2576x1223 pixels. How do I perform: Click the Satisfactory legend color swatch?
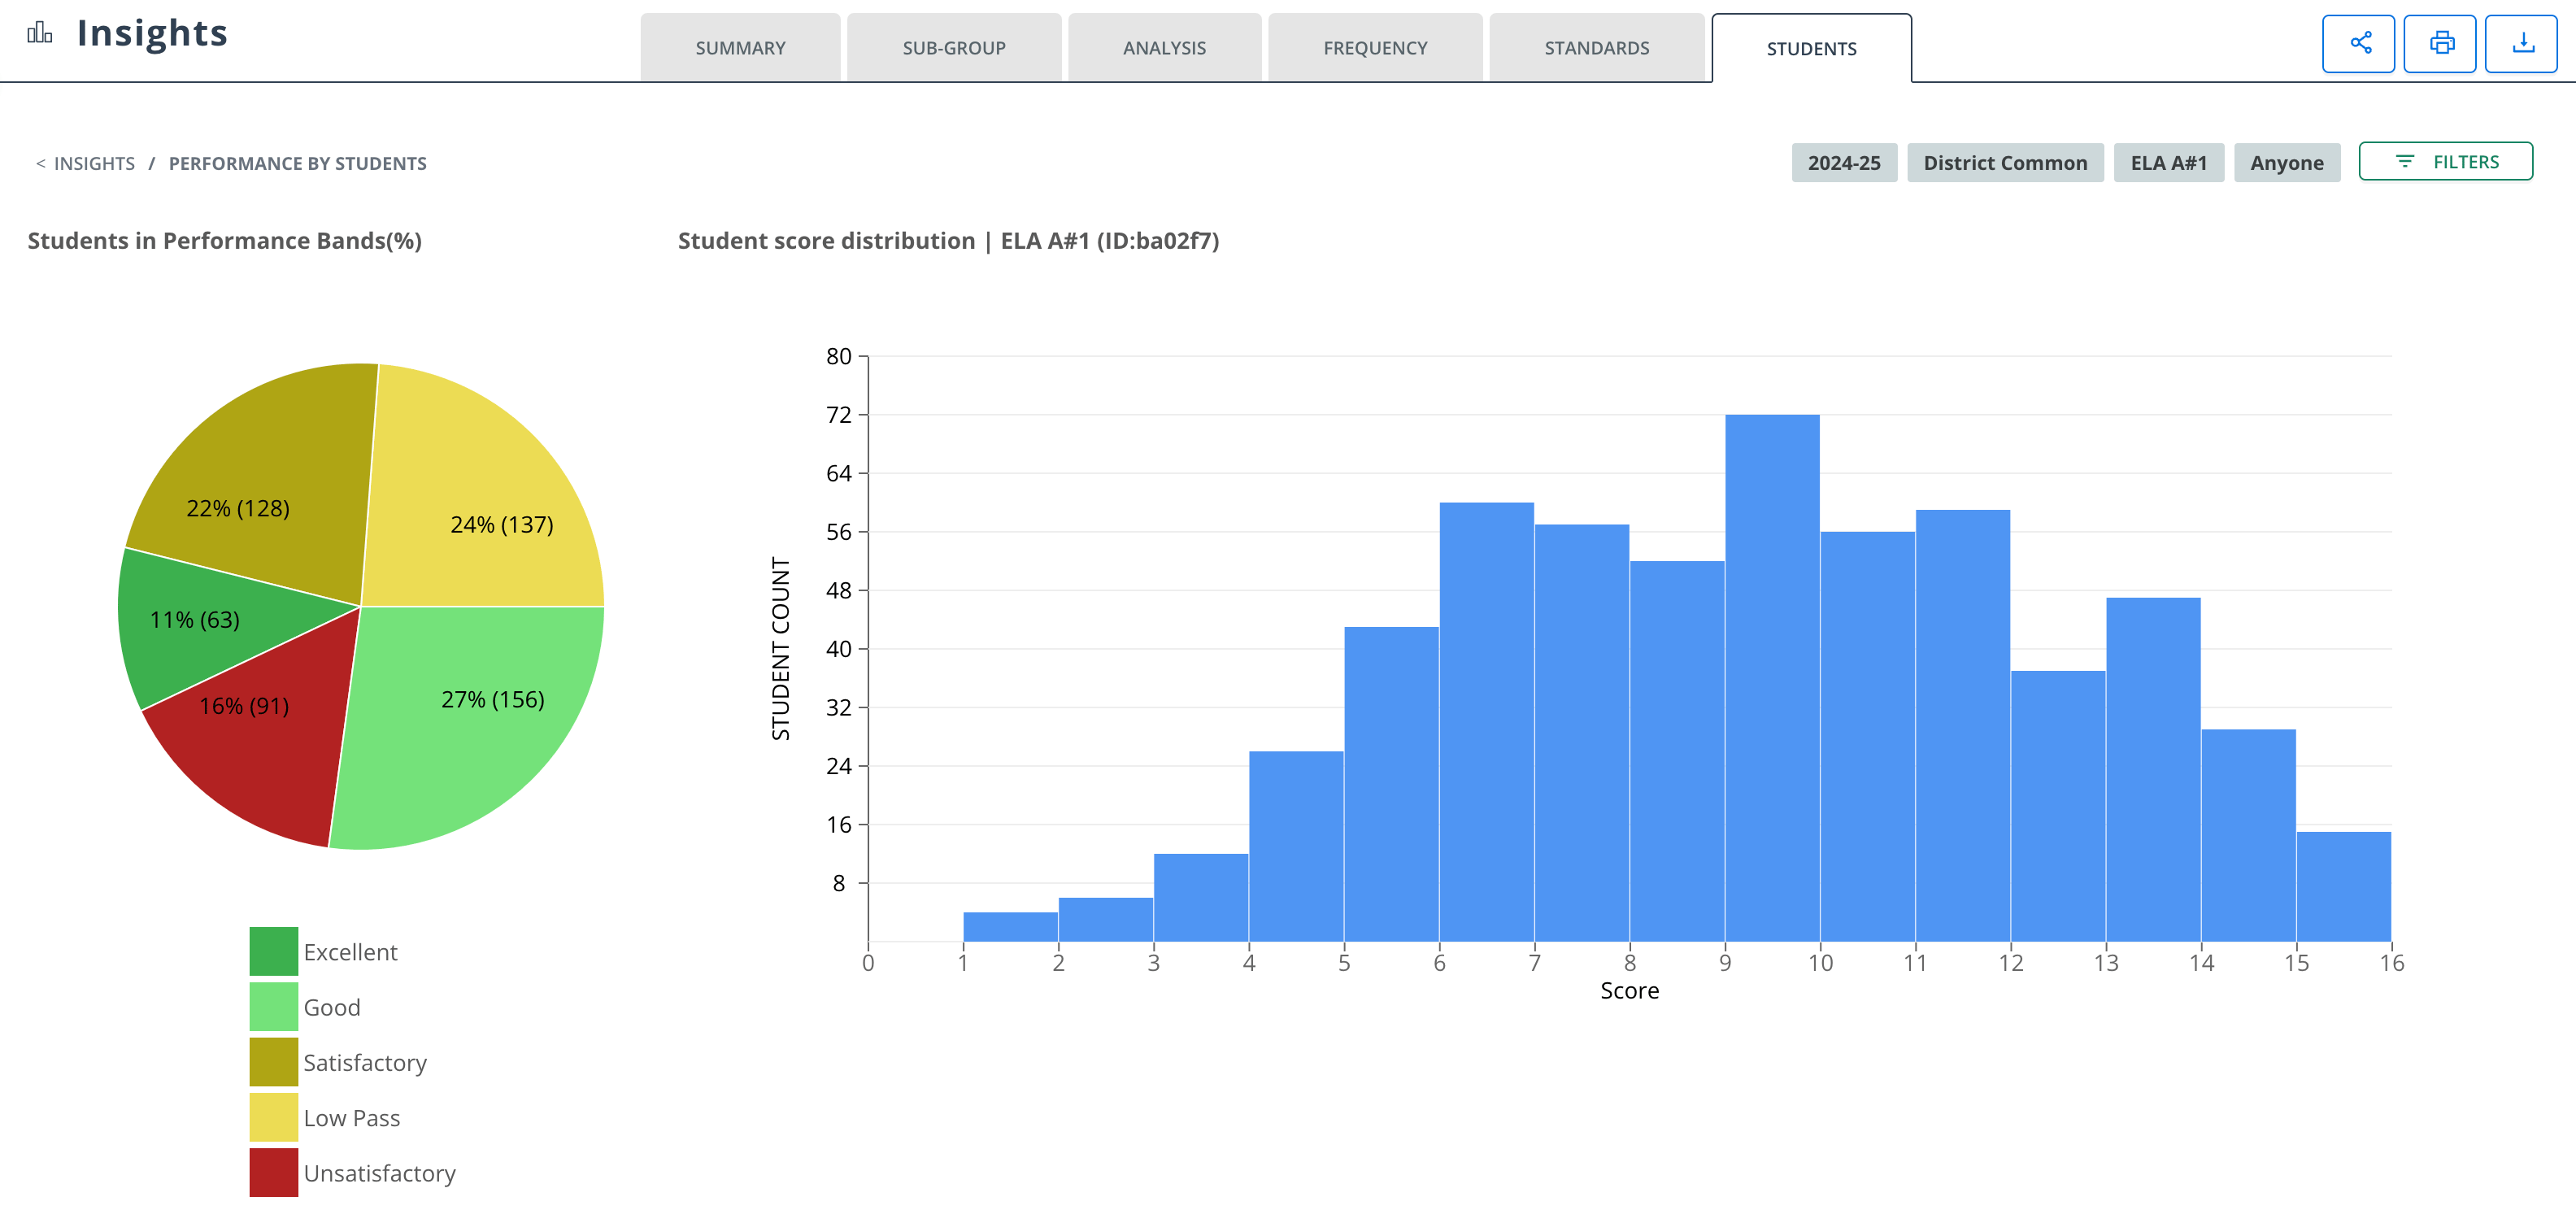[274, 1061]
